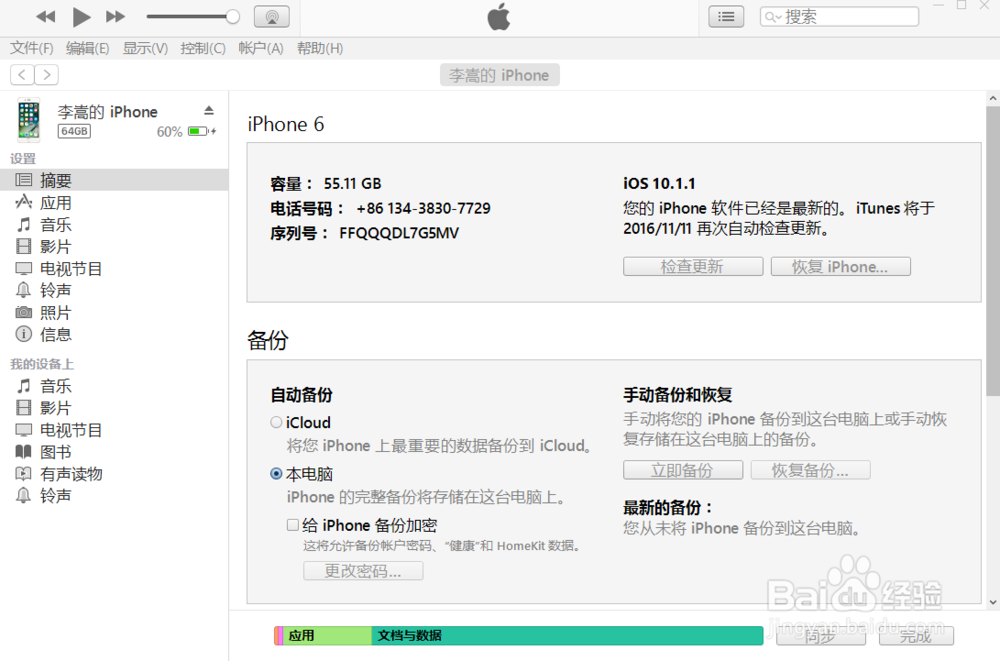Click the vertical scrollbar thumb
The height and width of the screenshot is (661, 1000).
coord(993,251)
